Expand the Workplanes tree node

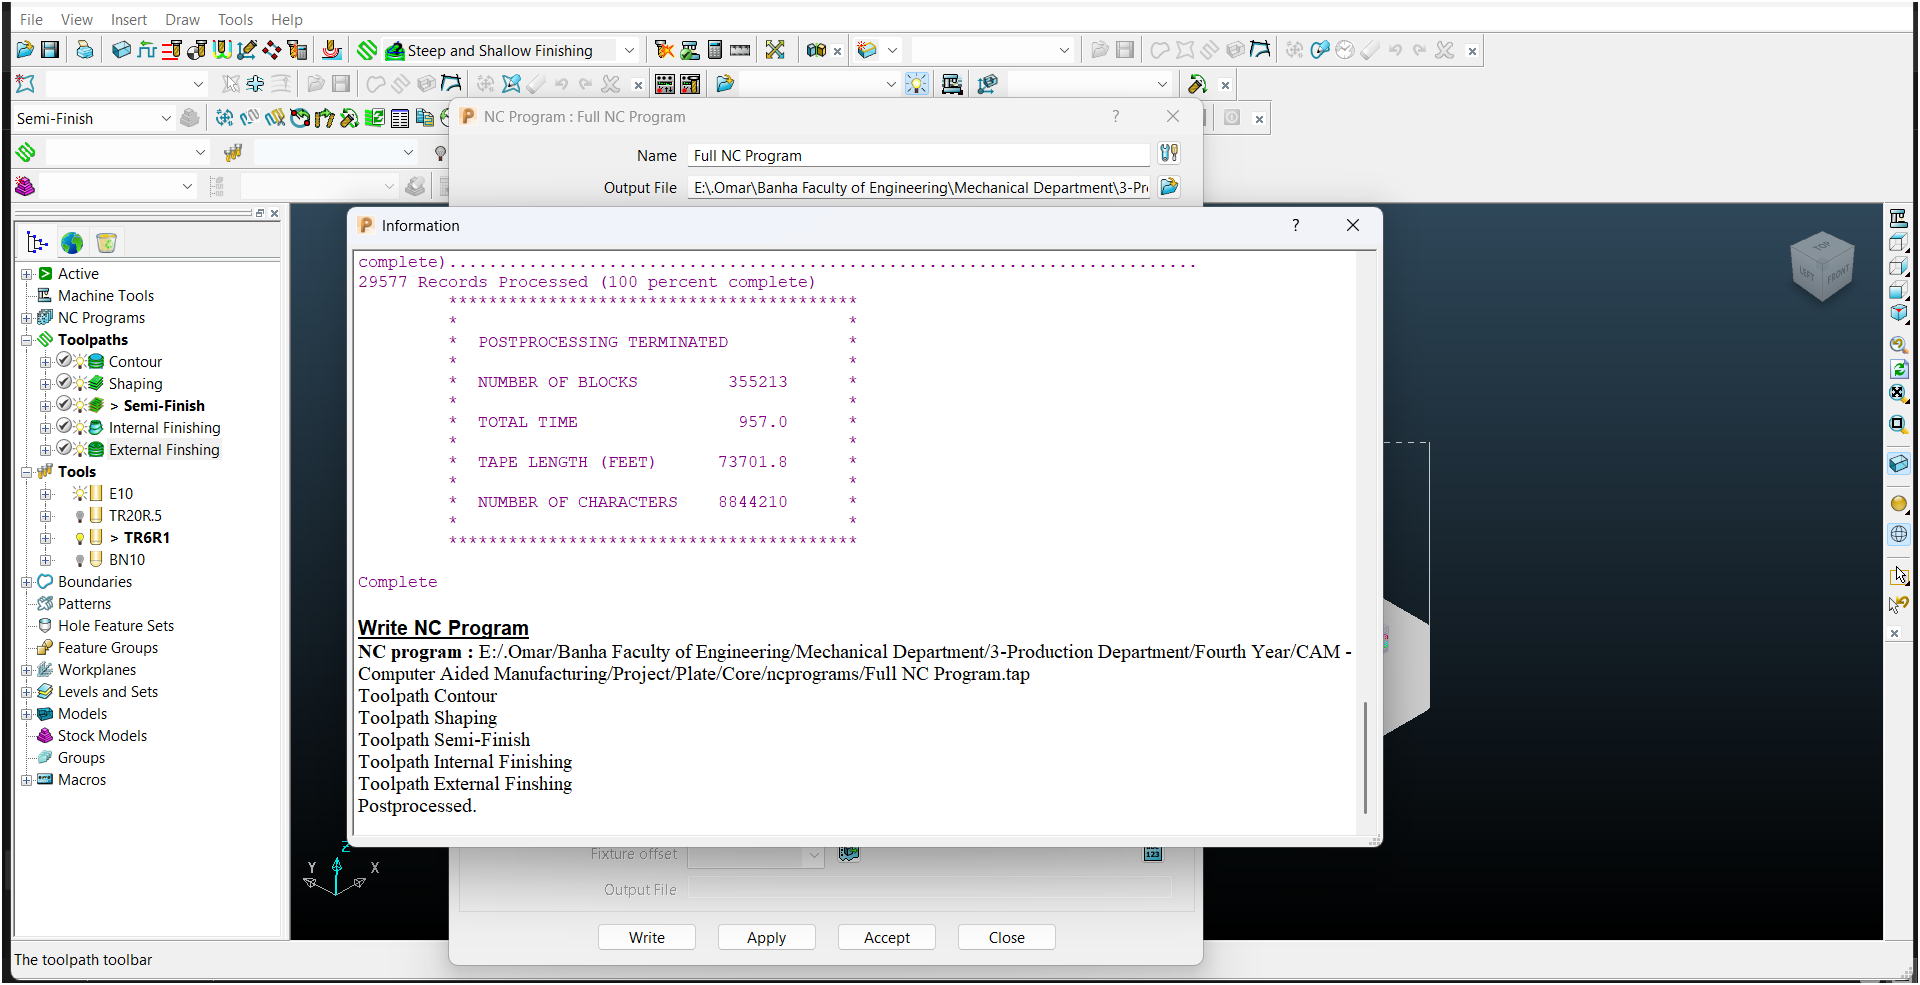coord(27,670)
